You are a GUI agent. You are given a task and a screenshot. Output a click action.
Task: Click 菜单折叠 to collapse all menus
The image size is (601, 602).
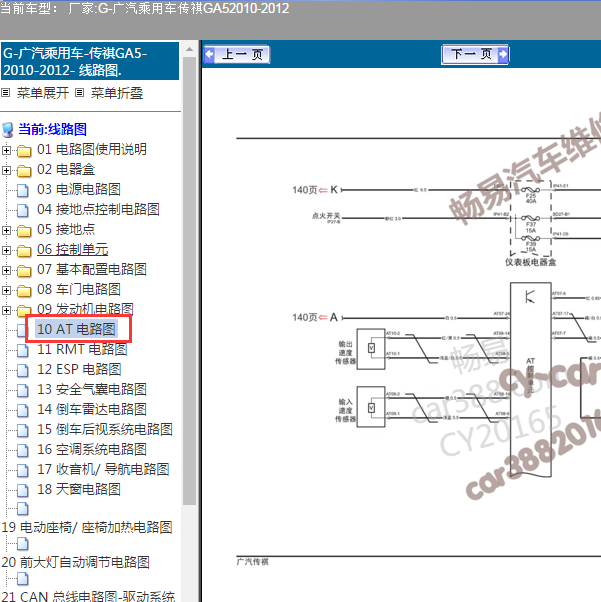click(117, 93)
